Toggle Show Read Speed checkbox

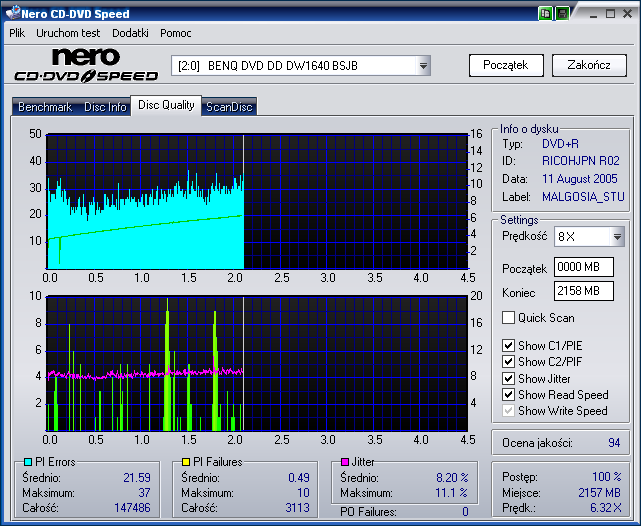tap(508, 394)
